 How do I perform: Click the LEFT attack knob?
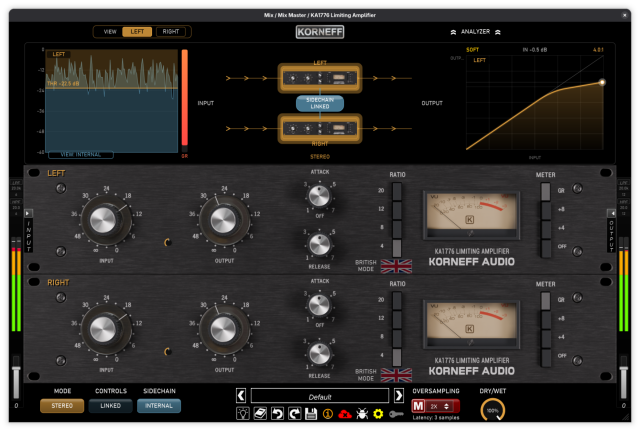pyautogui.click(x=319, y=196)
